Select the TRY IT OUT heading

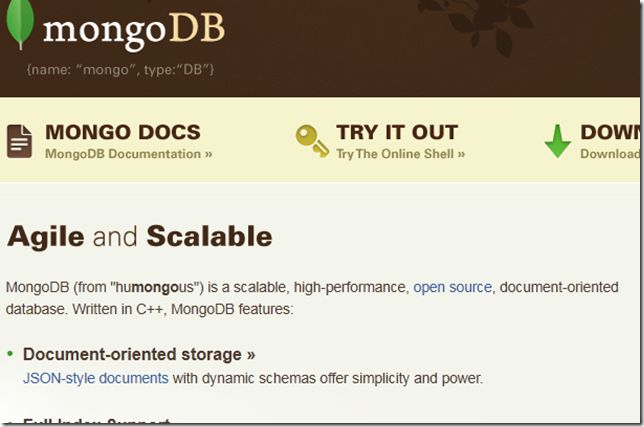pyautogui.click(x=397, y=132)
